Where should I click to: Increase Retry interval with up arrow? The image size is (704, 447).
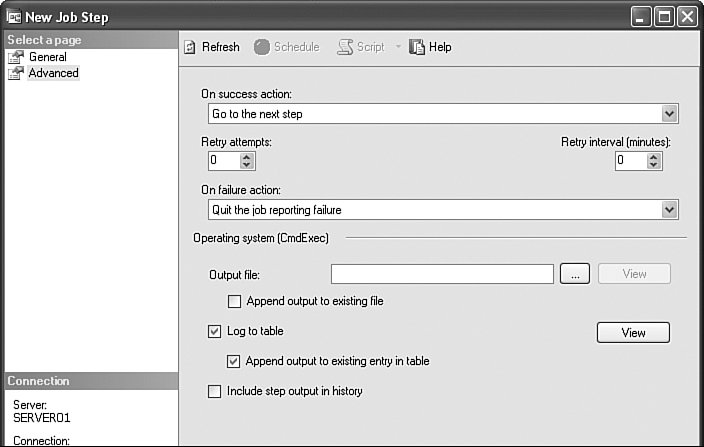(x=654, y=157)
